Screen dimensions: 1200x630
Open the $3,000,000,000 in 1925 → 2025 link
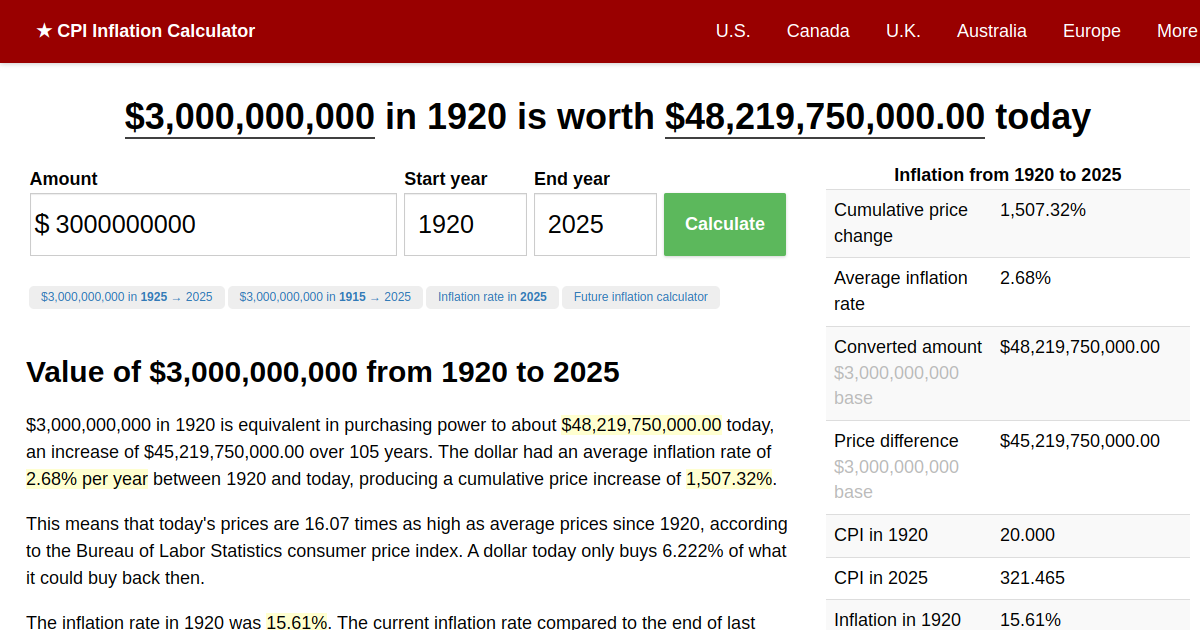(127, 297)
